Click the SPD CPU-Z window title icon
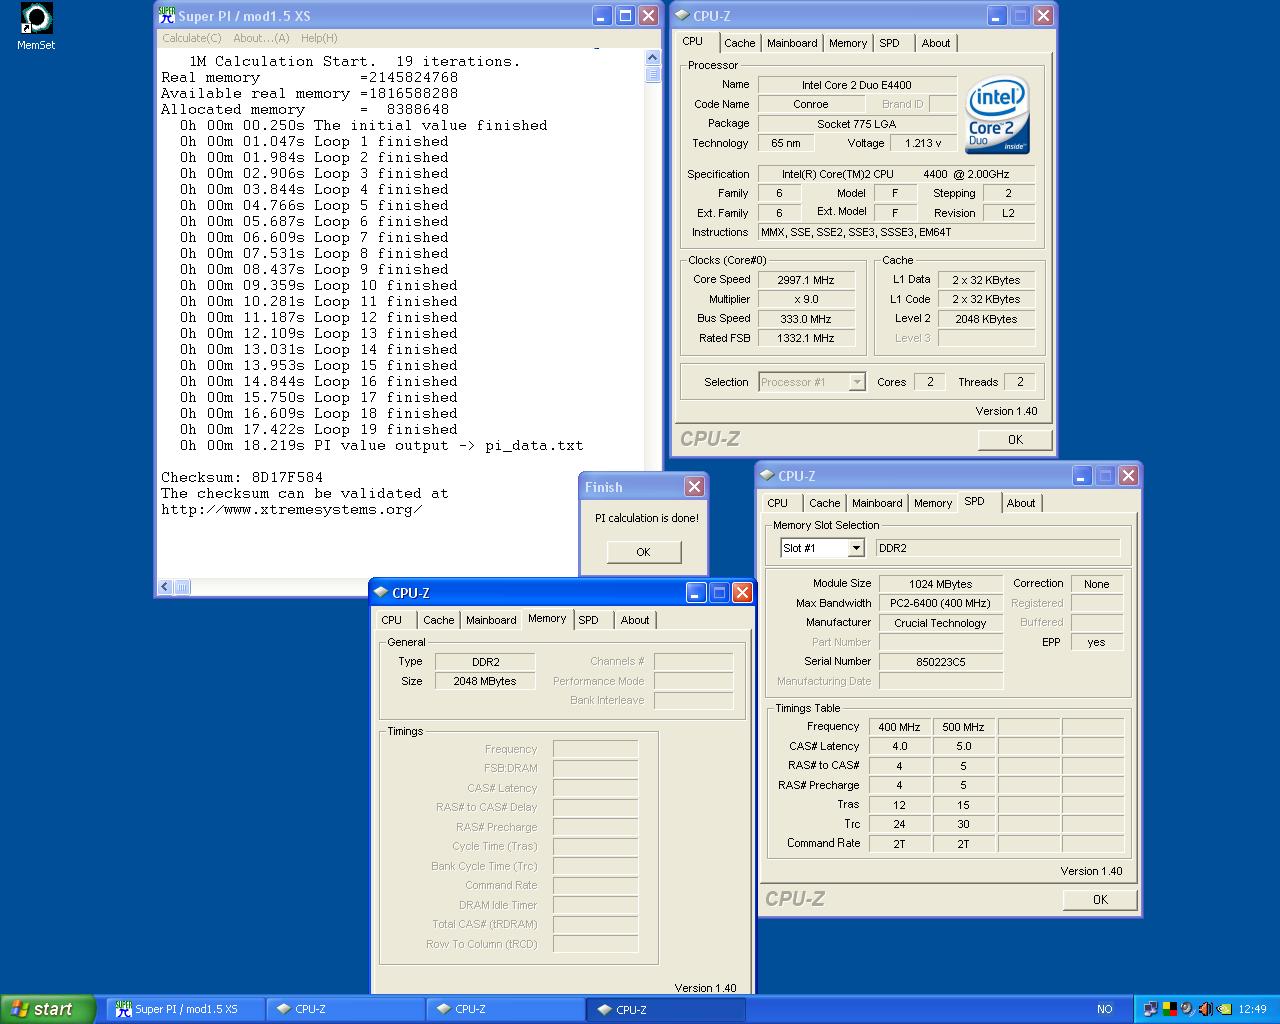This screenshot has height=1024, width=1280. tap(767, 476)
